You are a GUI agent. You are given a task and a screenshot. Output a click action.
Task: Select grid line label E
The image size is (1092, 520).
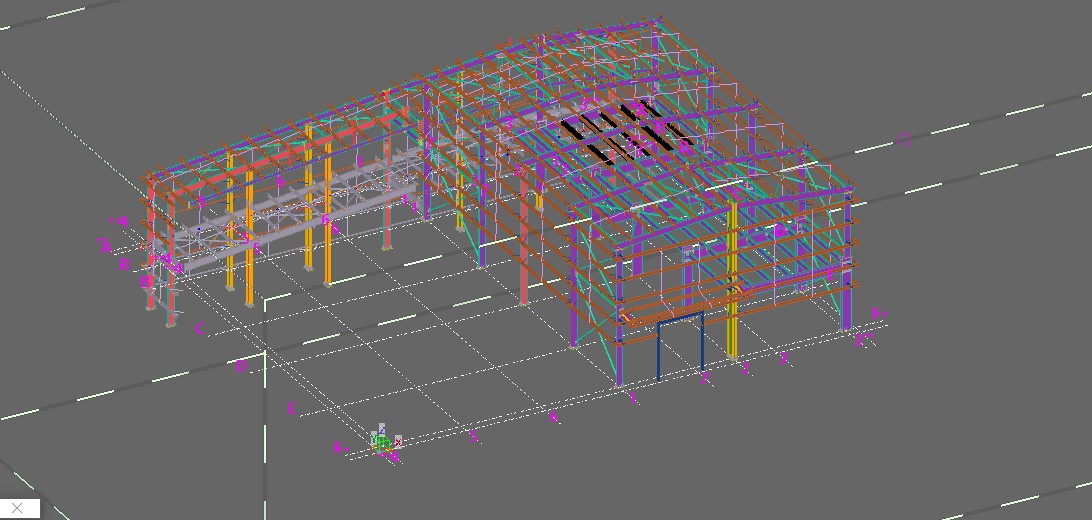click(291, 408)
